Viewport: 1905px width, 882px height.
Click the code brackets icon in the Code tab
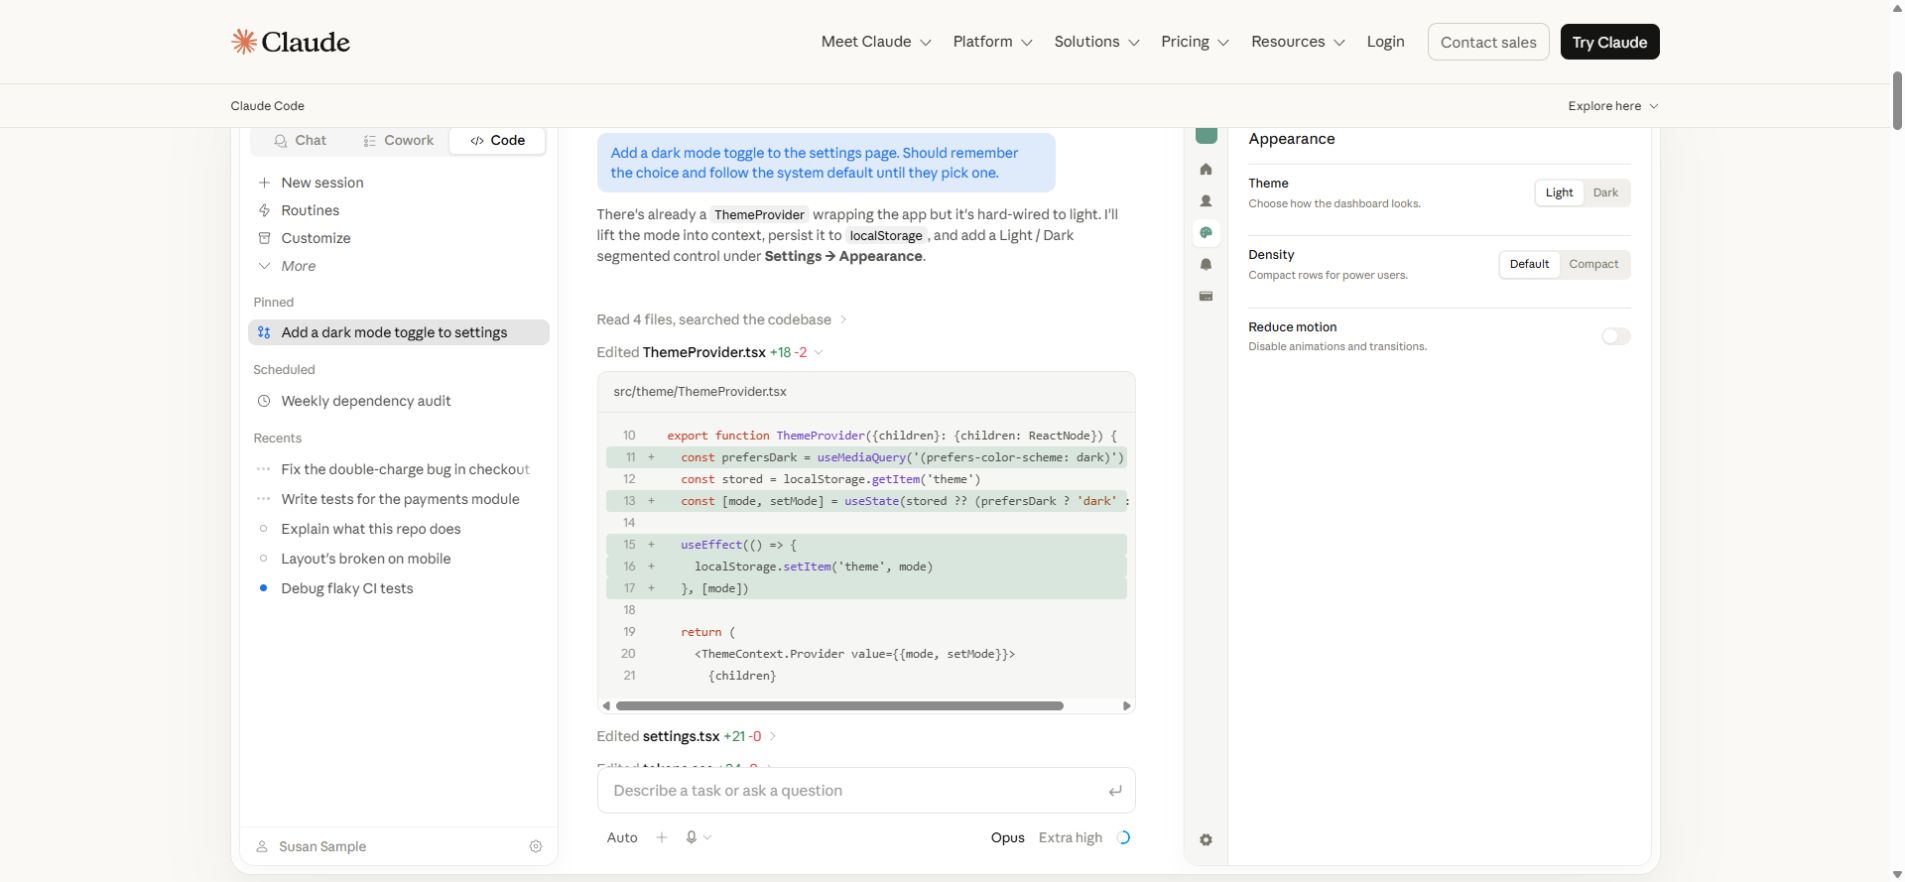coord(477,141)
